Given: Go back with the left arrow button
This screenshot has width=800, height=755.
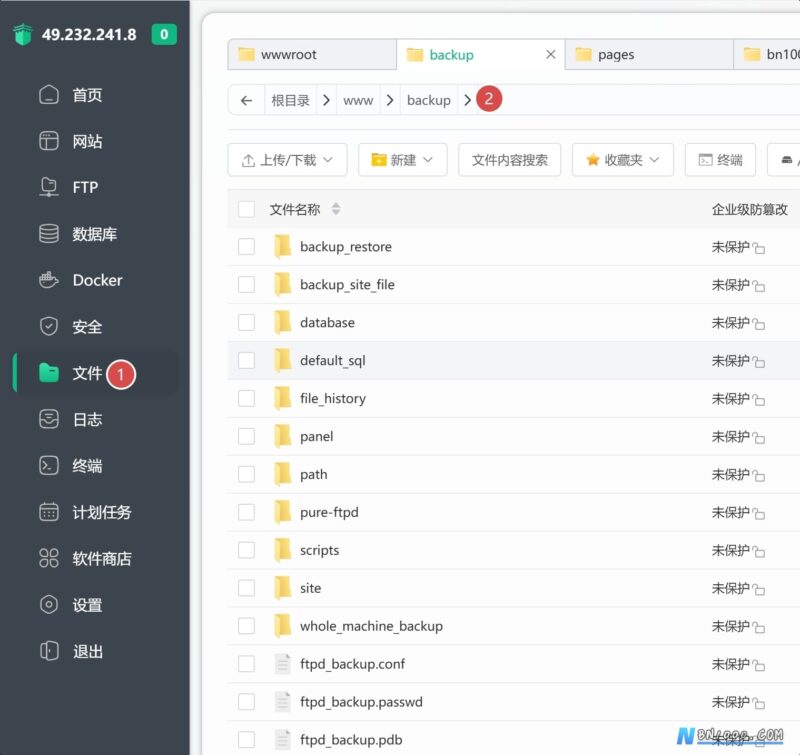Looking at the screenshot, I should coord(246,100).
